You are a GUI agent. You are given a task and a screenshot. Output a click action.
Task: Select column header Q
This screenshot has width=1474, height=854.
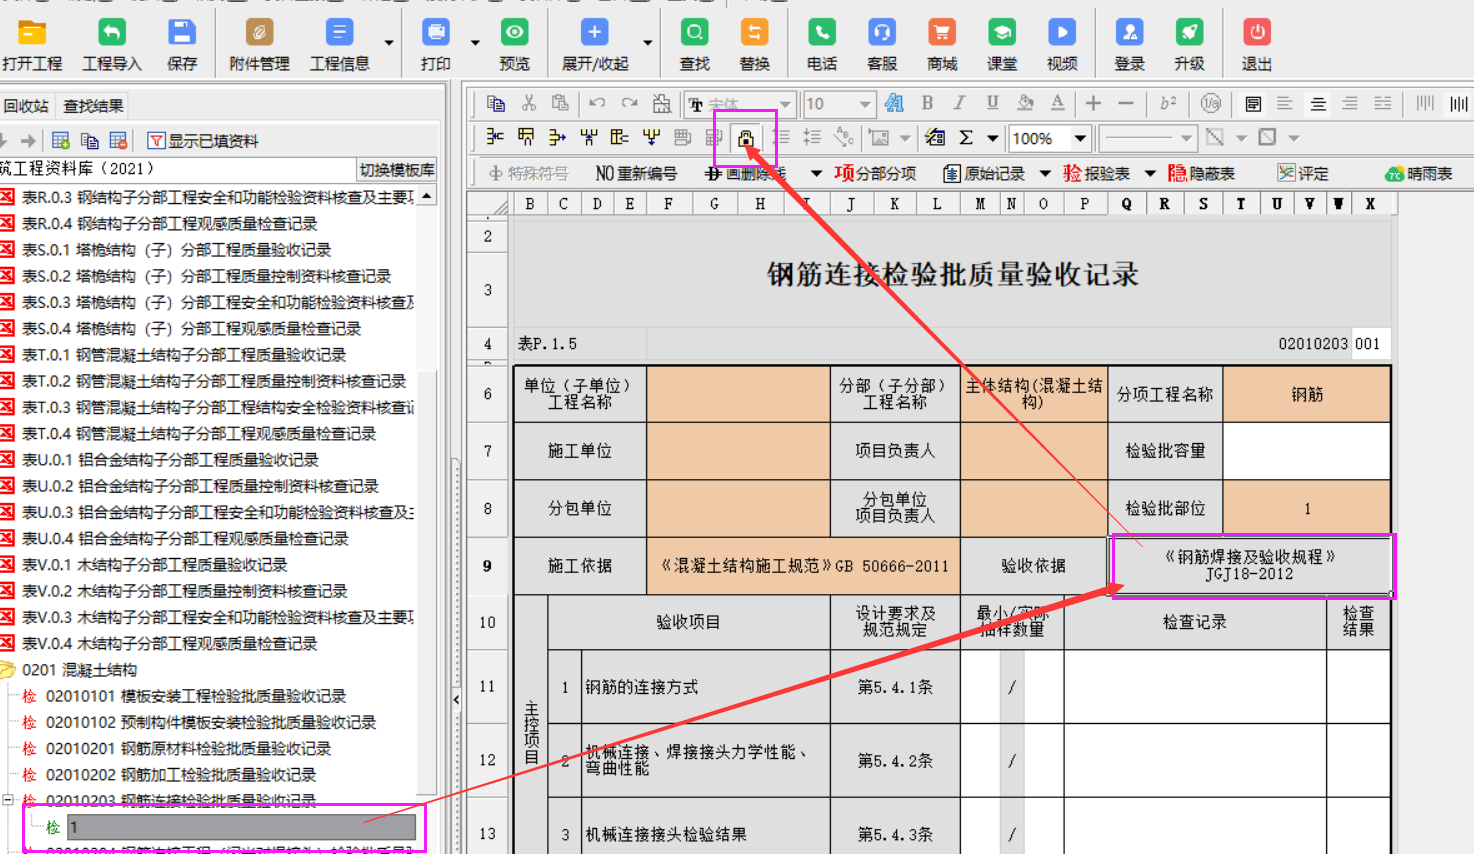coord(1127,204)
